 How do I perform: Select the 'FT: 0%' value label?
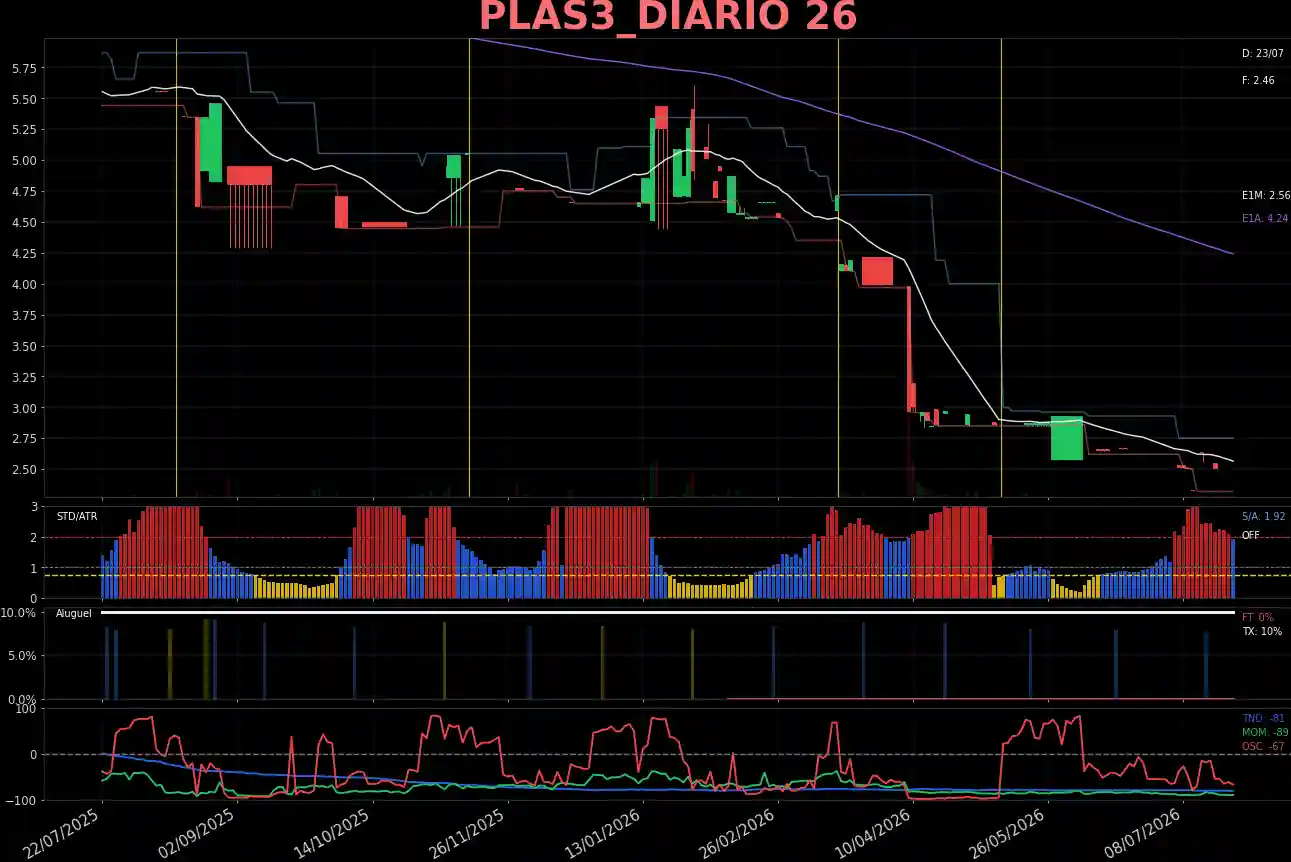1257,617
